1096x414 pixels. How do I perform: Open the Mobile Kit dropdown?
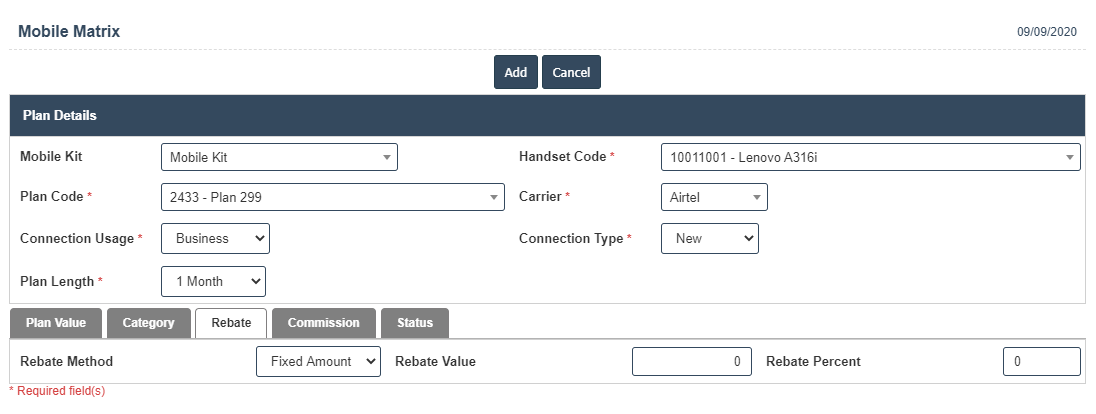279,157
